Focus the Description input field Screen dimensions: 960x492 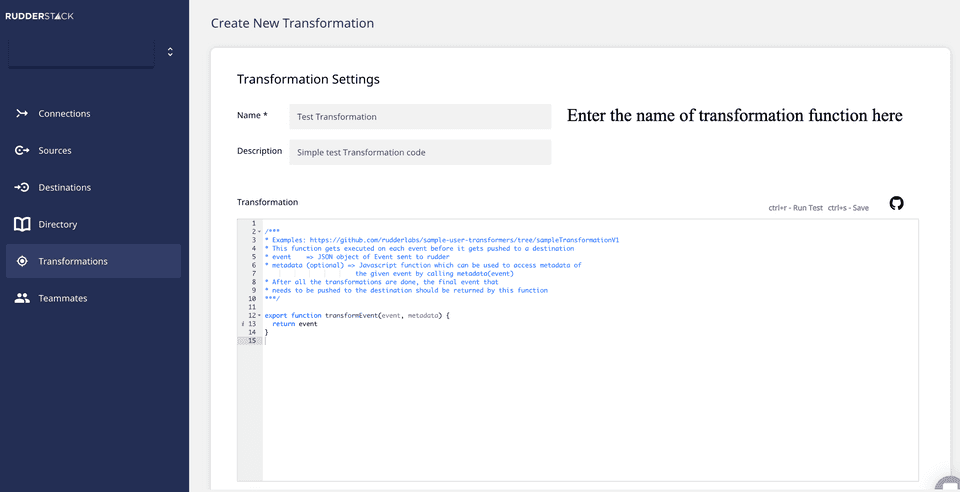click(x=420, y=152)
